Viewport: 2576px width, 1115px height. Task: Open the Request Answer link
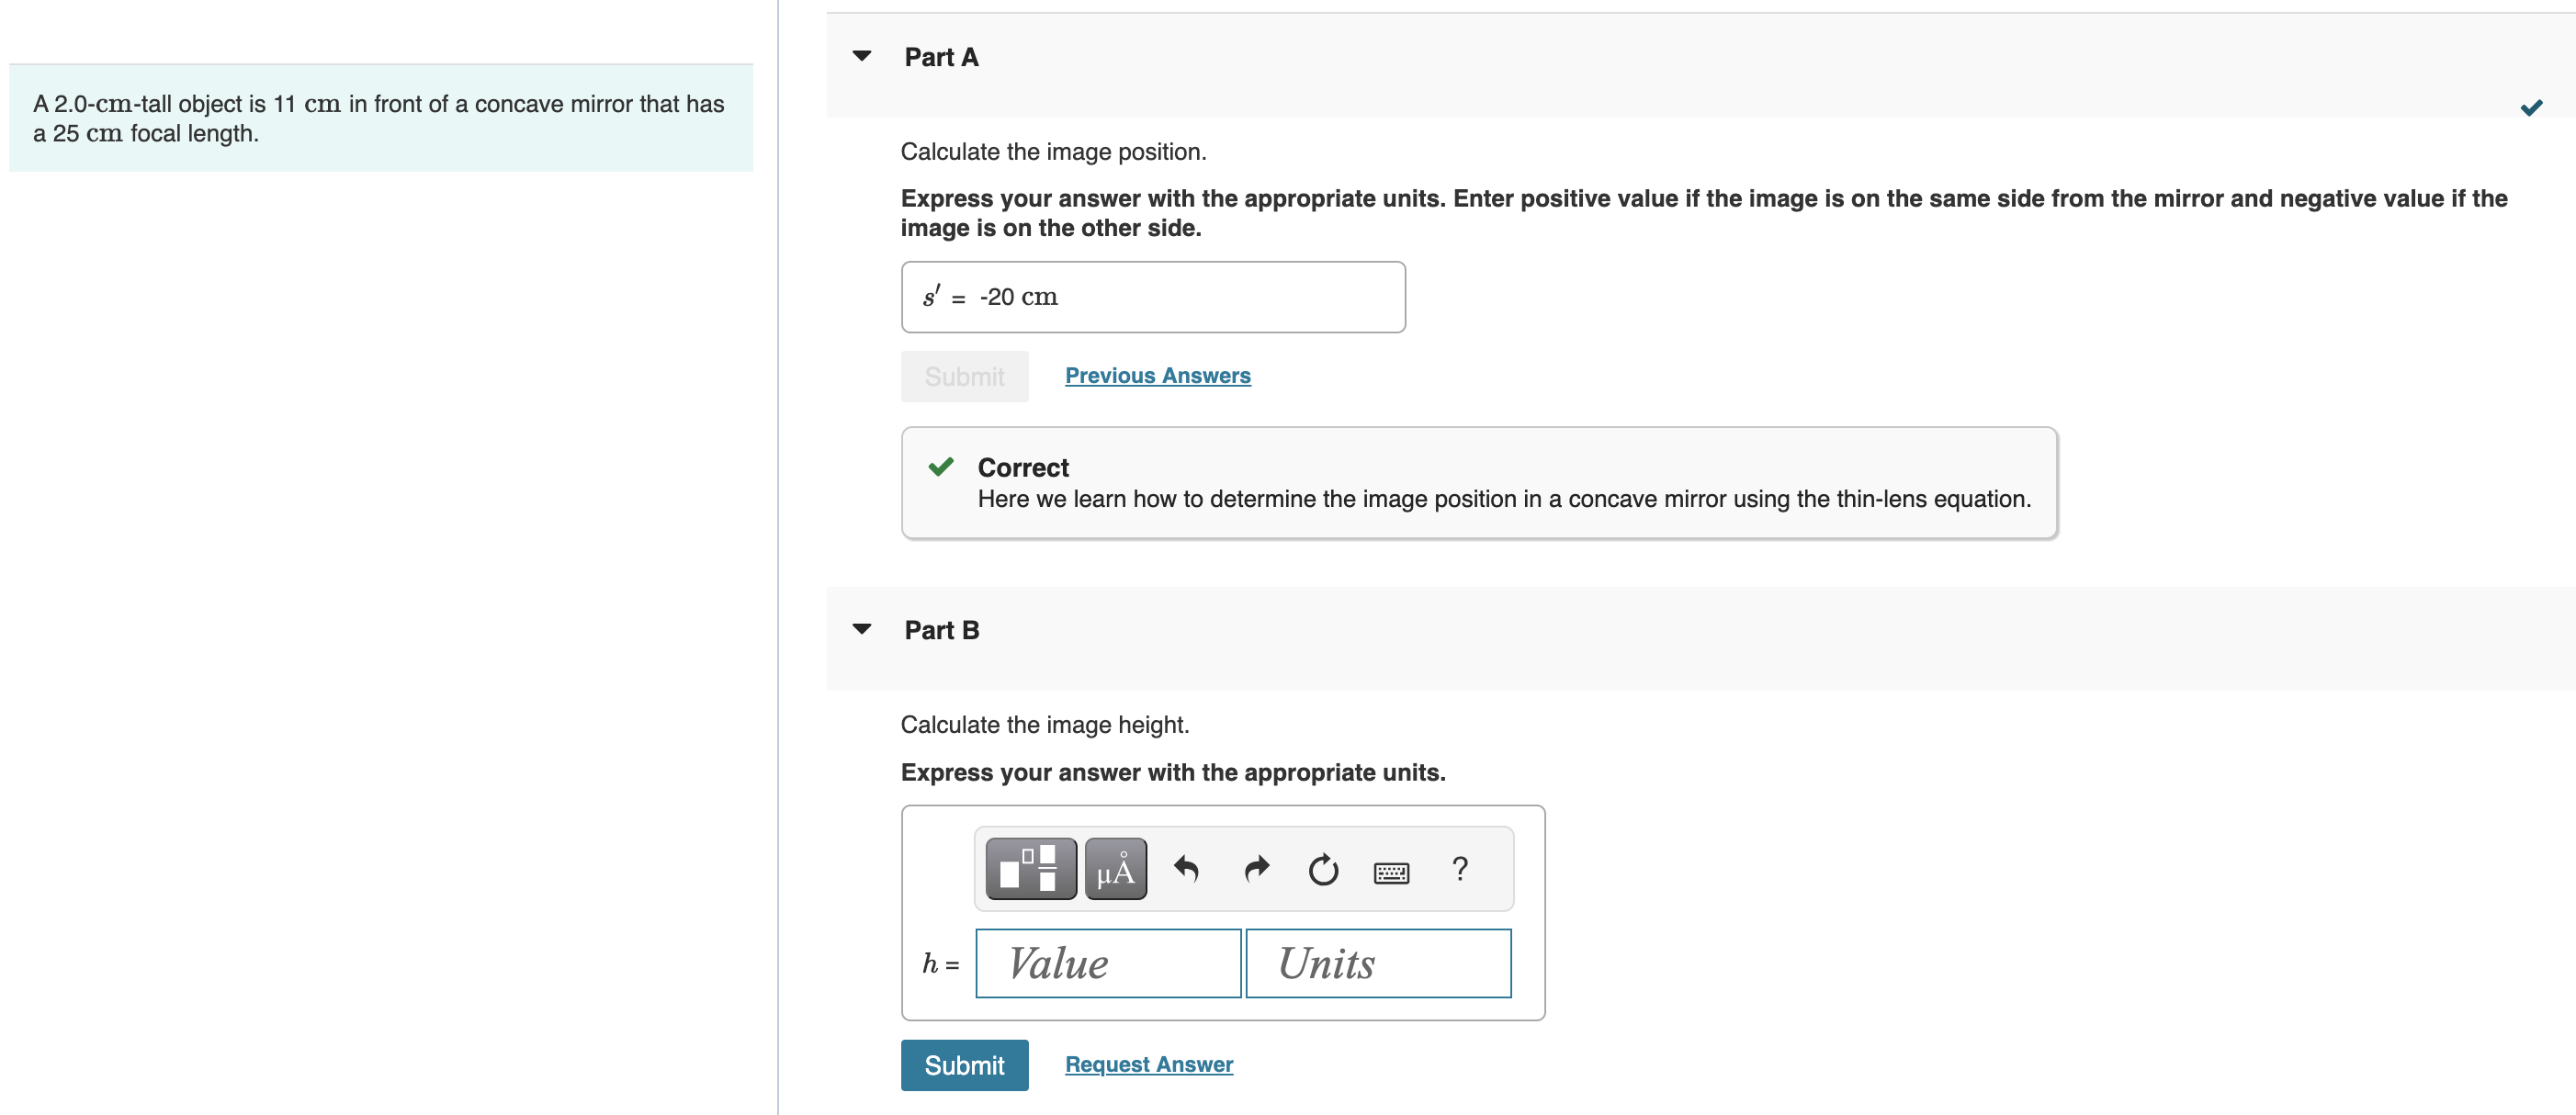[x=1148, y=1064]
